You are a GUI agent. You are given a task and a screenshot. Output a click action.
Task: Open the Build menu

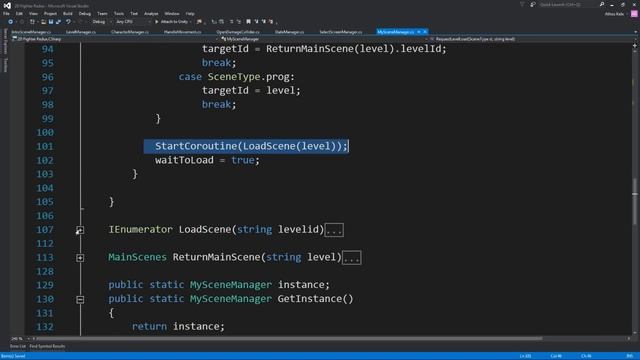[x=68, y=13]
